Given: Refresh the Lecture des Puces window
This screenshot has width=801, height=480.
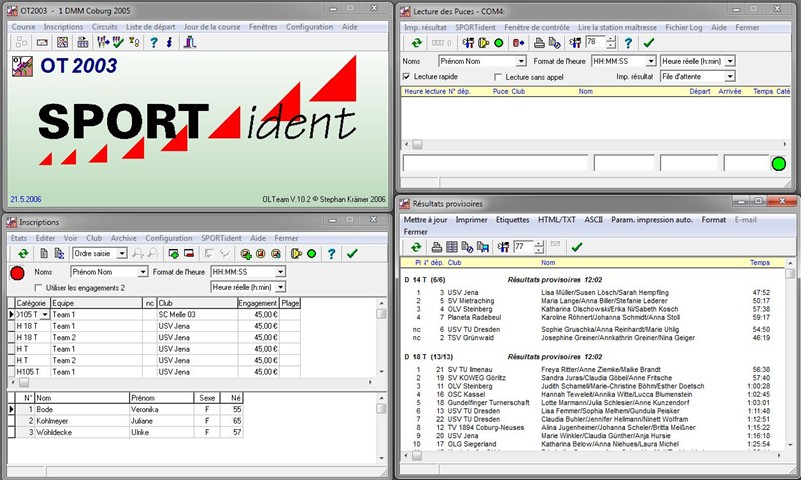Looking at the screenshot, I should coord(416,43).
